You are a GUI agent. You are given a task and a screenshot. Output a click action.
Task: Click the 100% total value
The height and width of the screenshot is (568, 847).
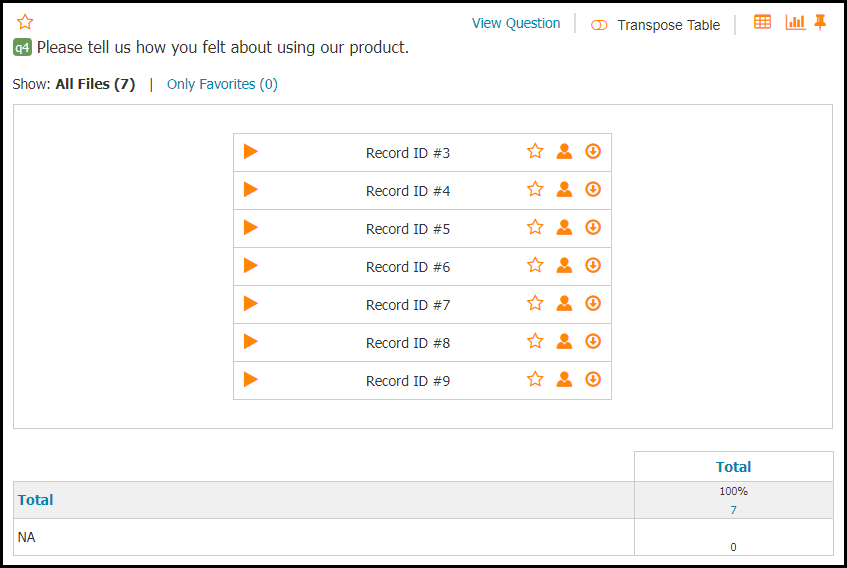(733, 491)
